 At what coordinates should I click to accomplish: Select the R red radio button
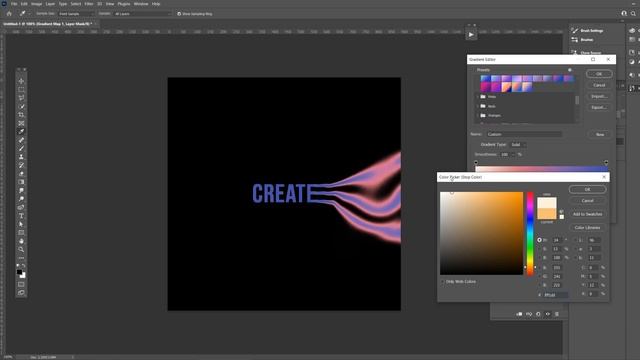pyautogui.click(x=539, y=268)
